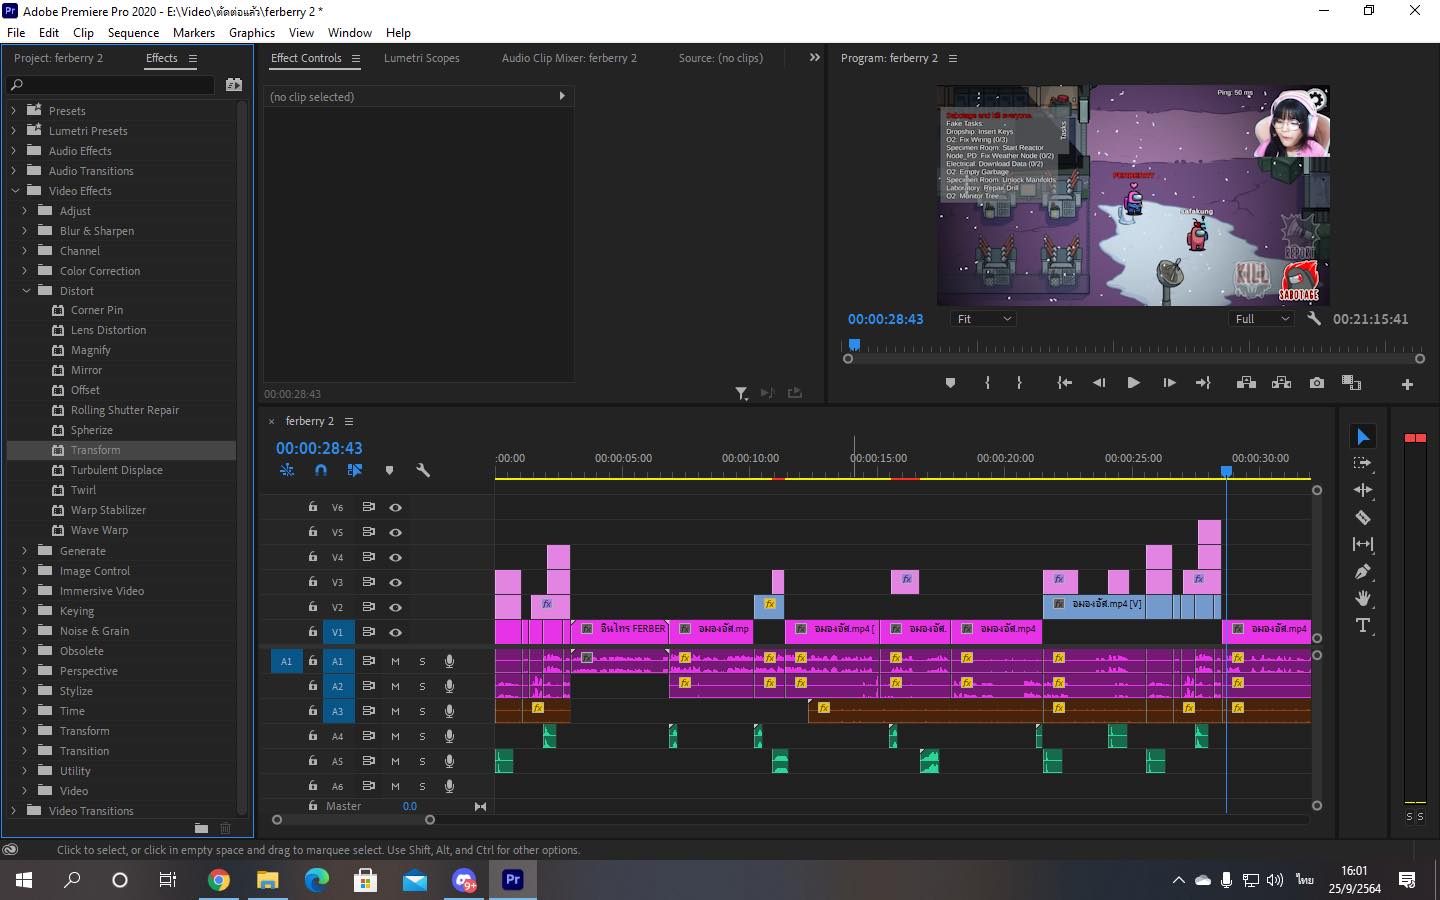Create new custom bin in Effects

201,828
